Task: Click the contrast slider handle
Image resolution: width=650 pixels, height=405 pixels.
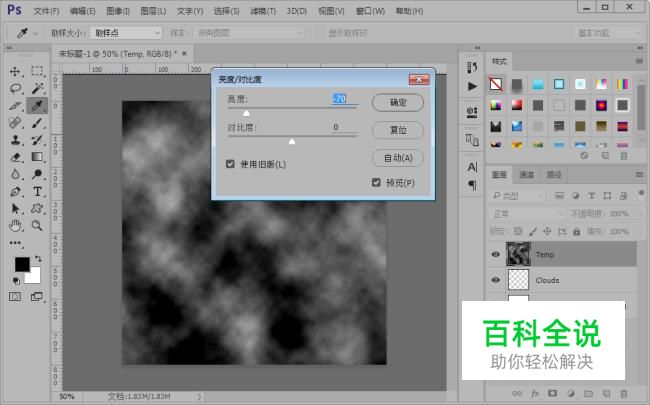Action: (x=292, y=141)
